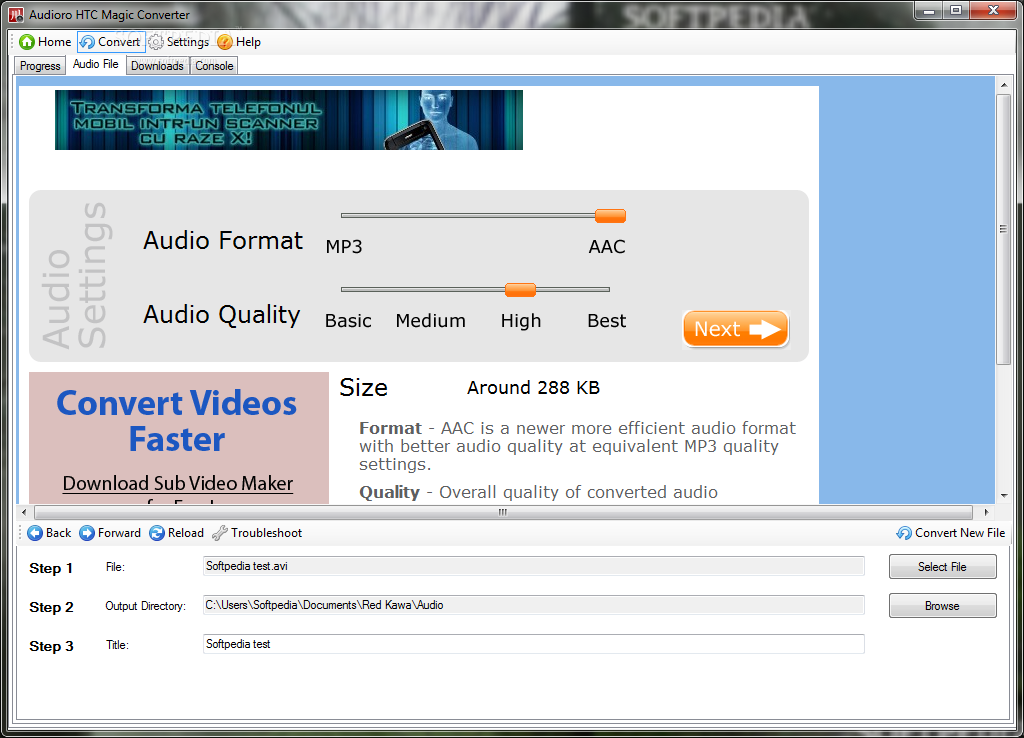Click the horizontal scrollbar thumb

(503, 512)
